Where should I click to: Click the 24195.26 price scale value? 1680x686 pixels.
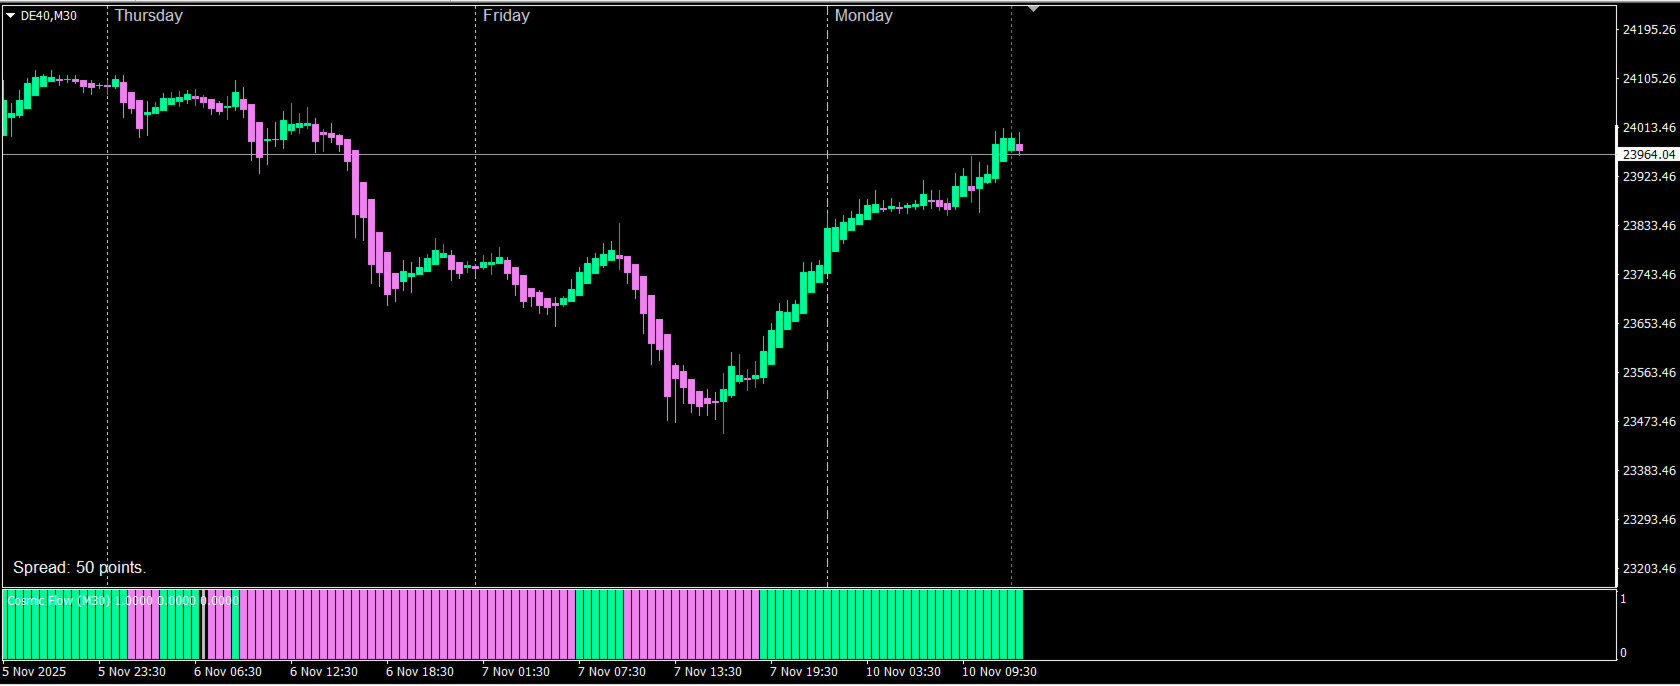coord(1649,30)
